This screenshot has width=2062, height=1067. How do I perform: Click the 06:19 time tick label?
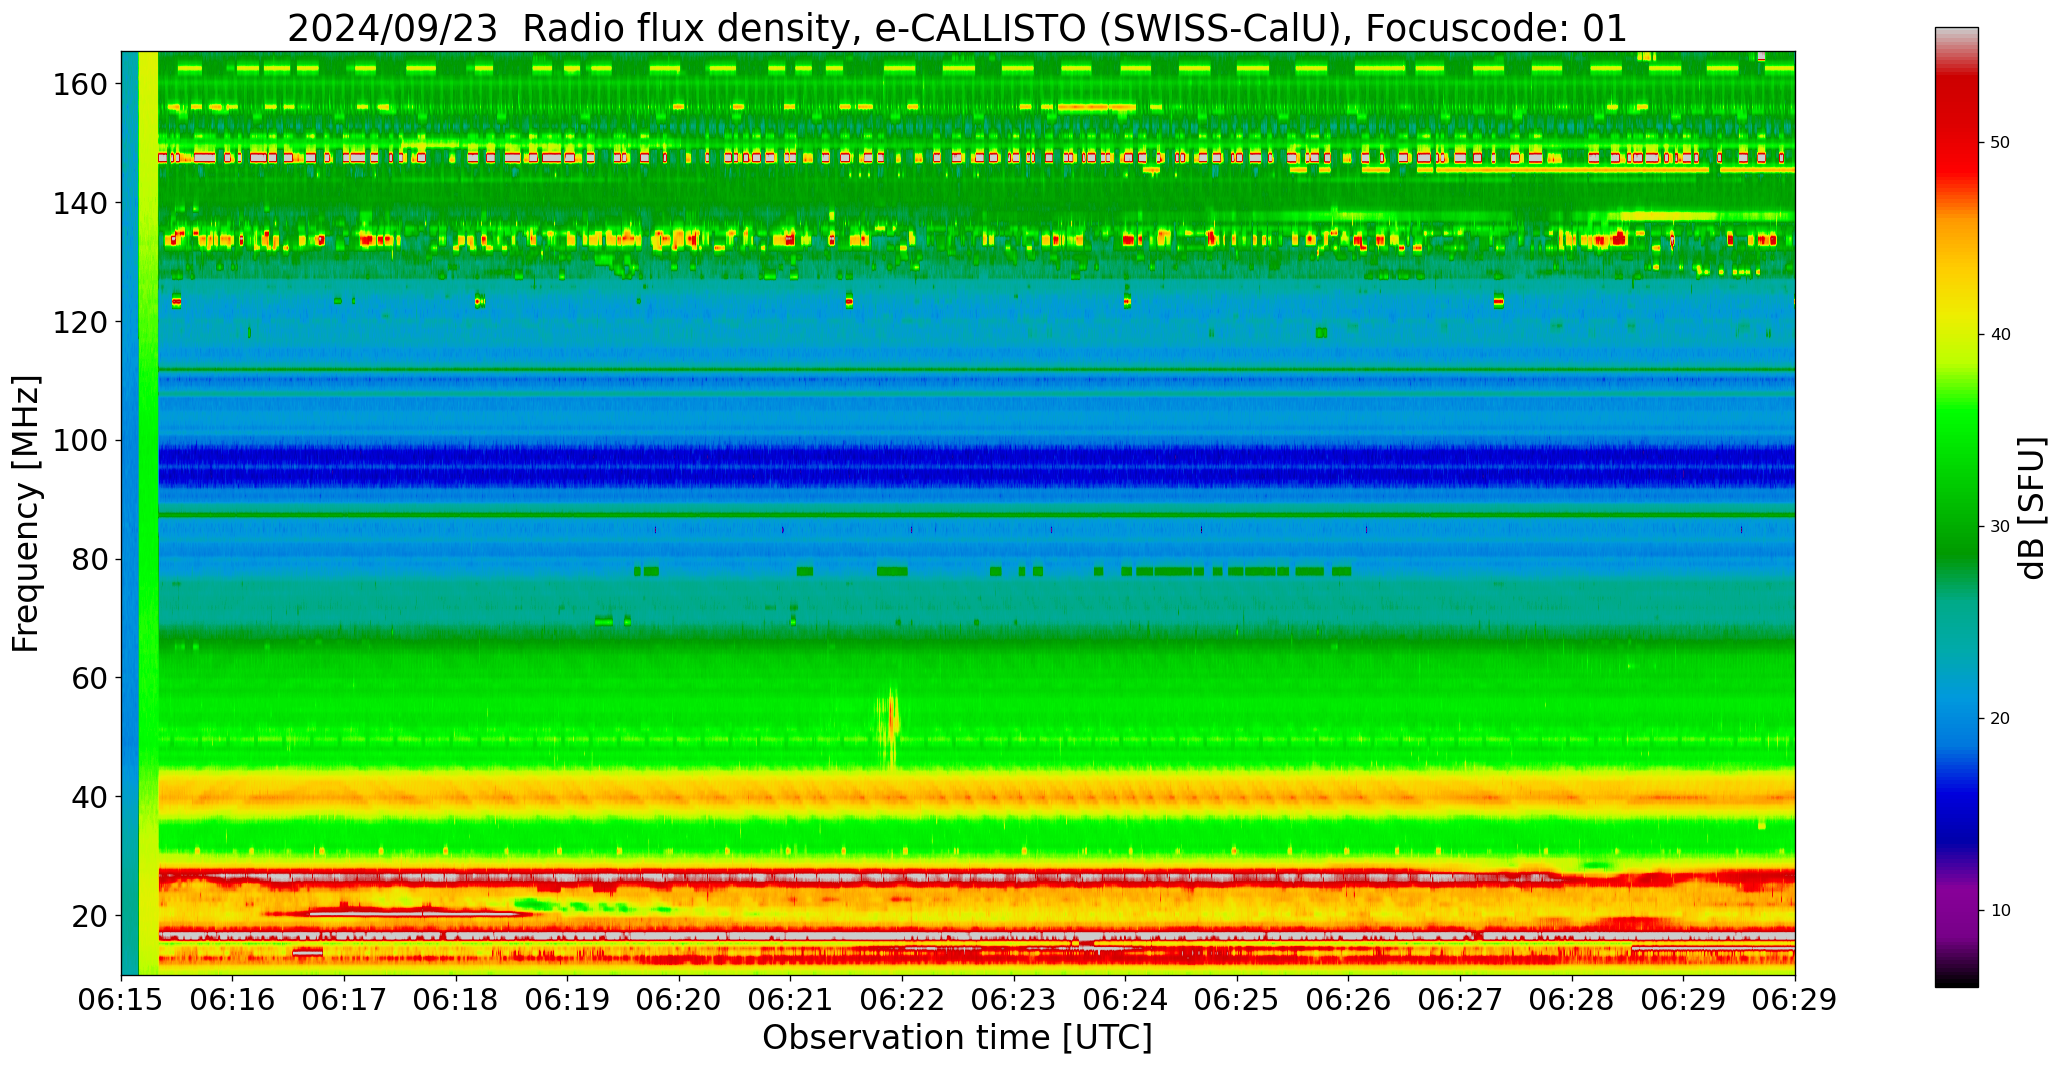pyautogui.click(x=568, y=999)
